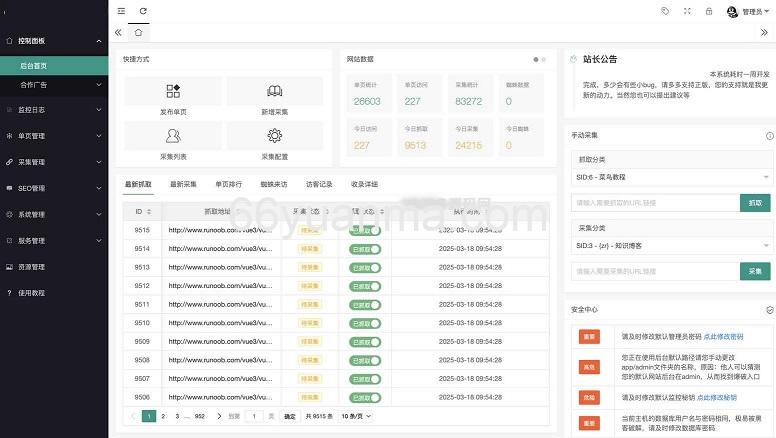This screenshot has height=438, width=776.
Task: Select 后台首页 in the sidebar
Action: click(x=54, y=65)
